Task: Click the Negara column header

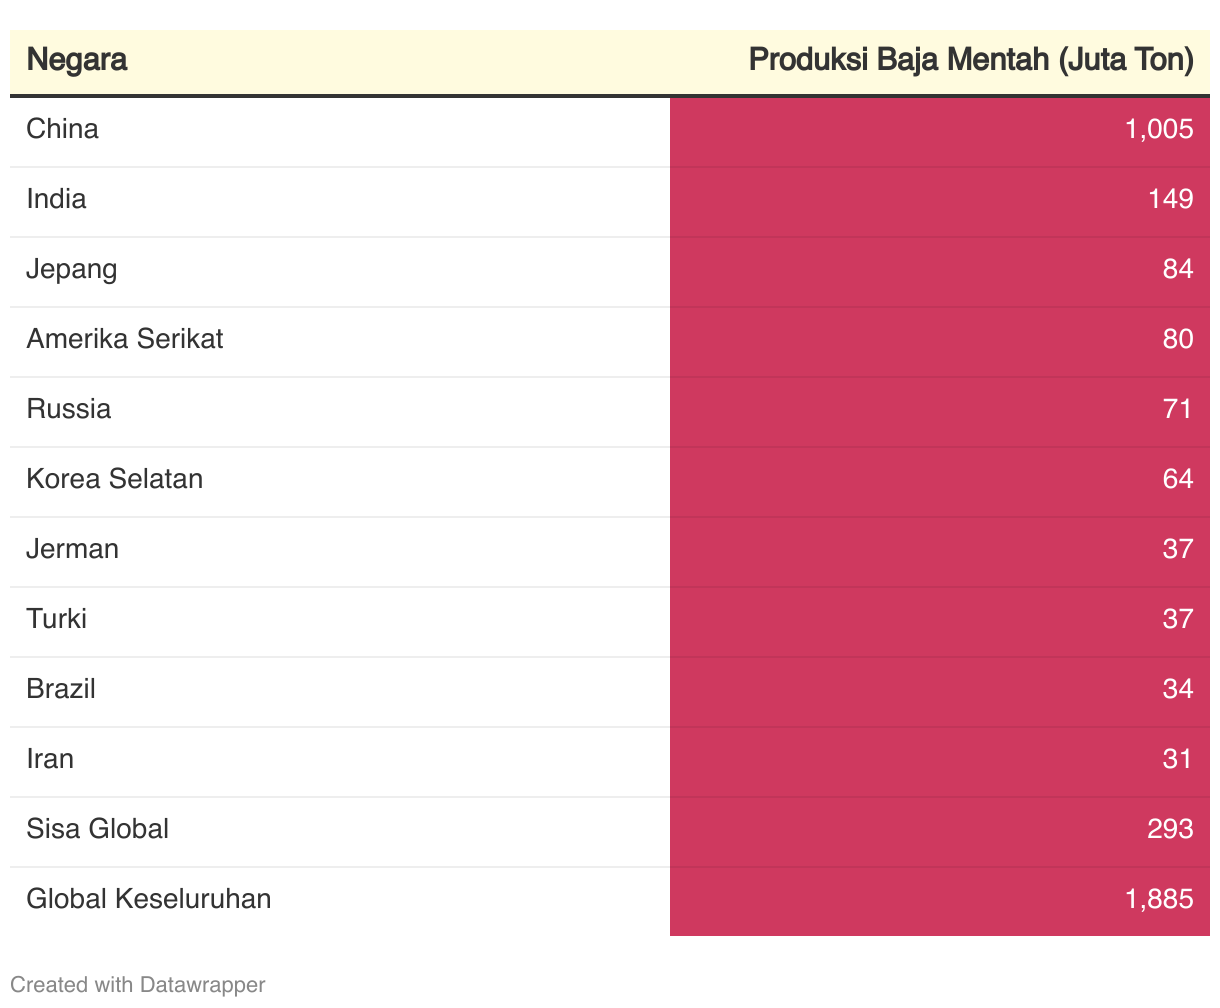Action: [x=77, y=60]
